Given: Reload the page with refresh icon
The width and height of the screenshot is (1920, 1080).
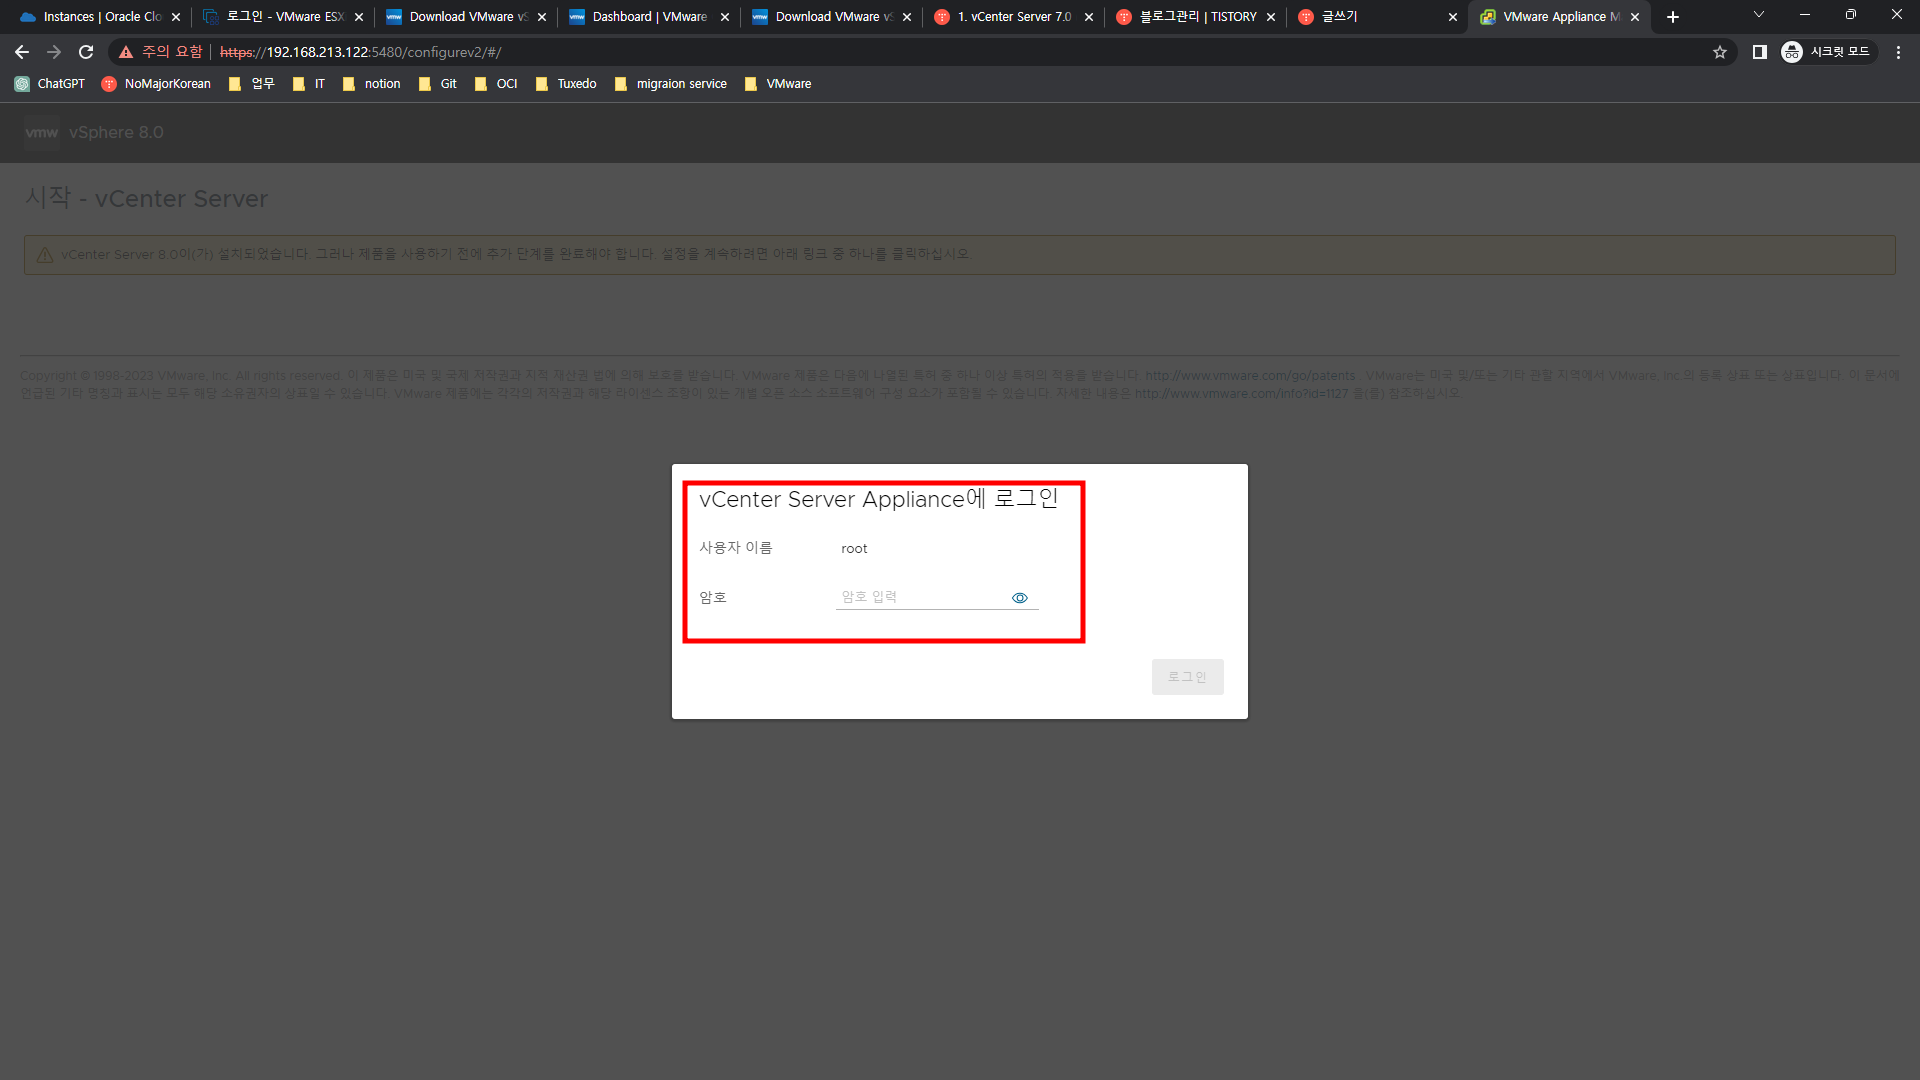Looking at the screenshot, I should (86, 52).
